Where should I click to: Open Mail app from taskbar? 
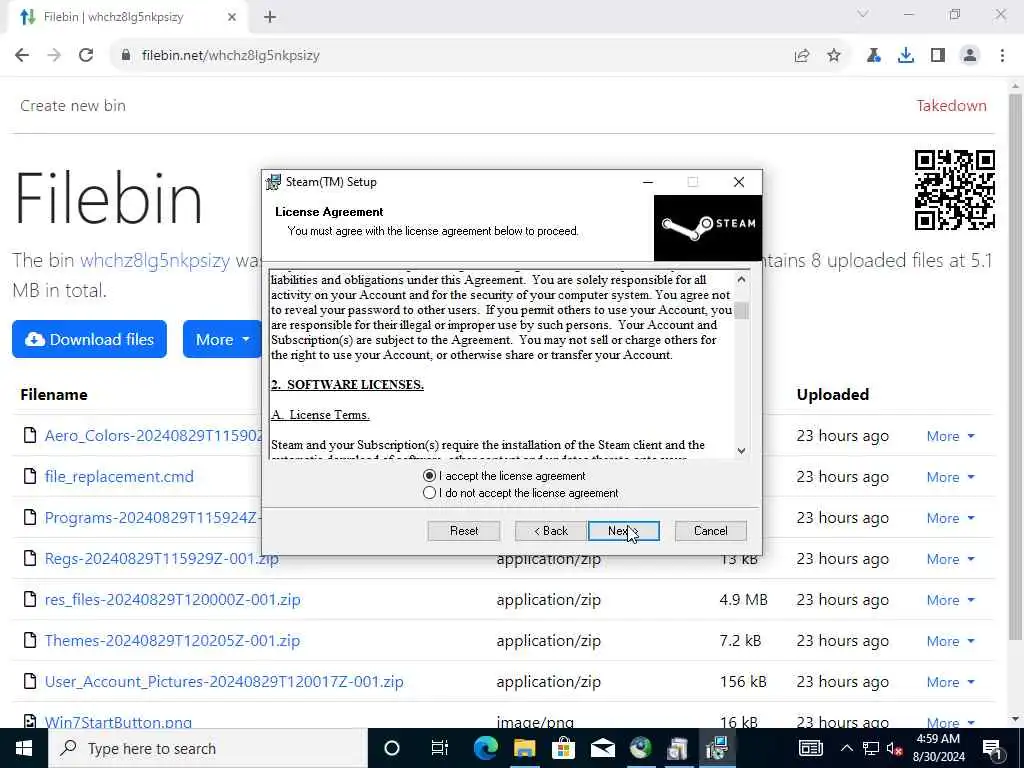pos(602,748)
